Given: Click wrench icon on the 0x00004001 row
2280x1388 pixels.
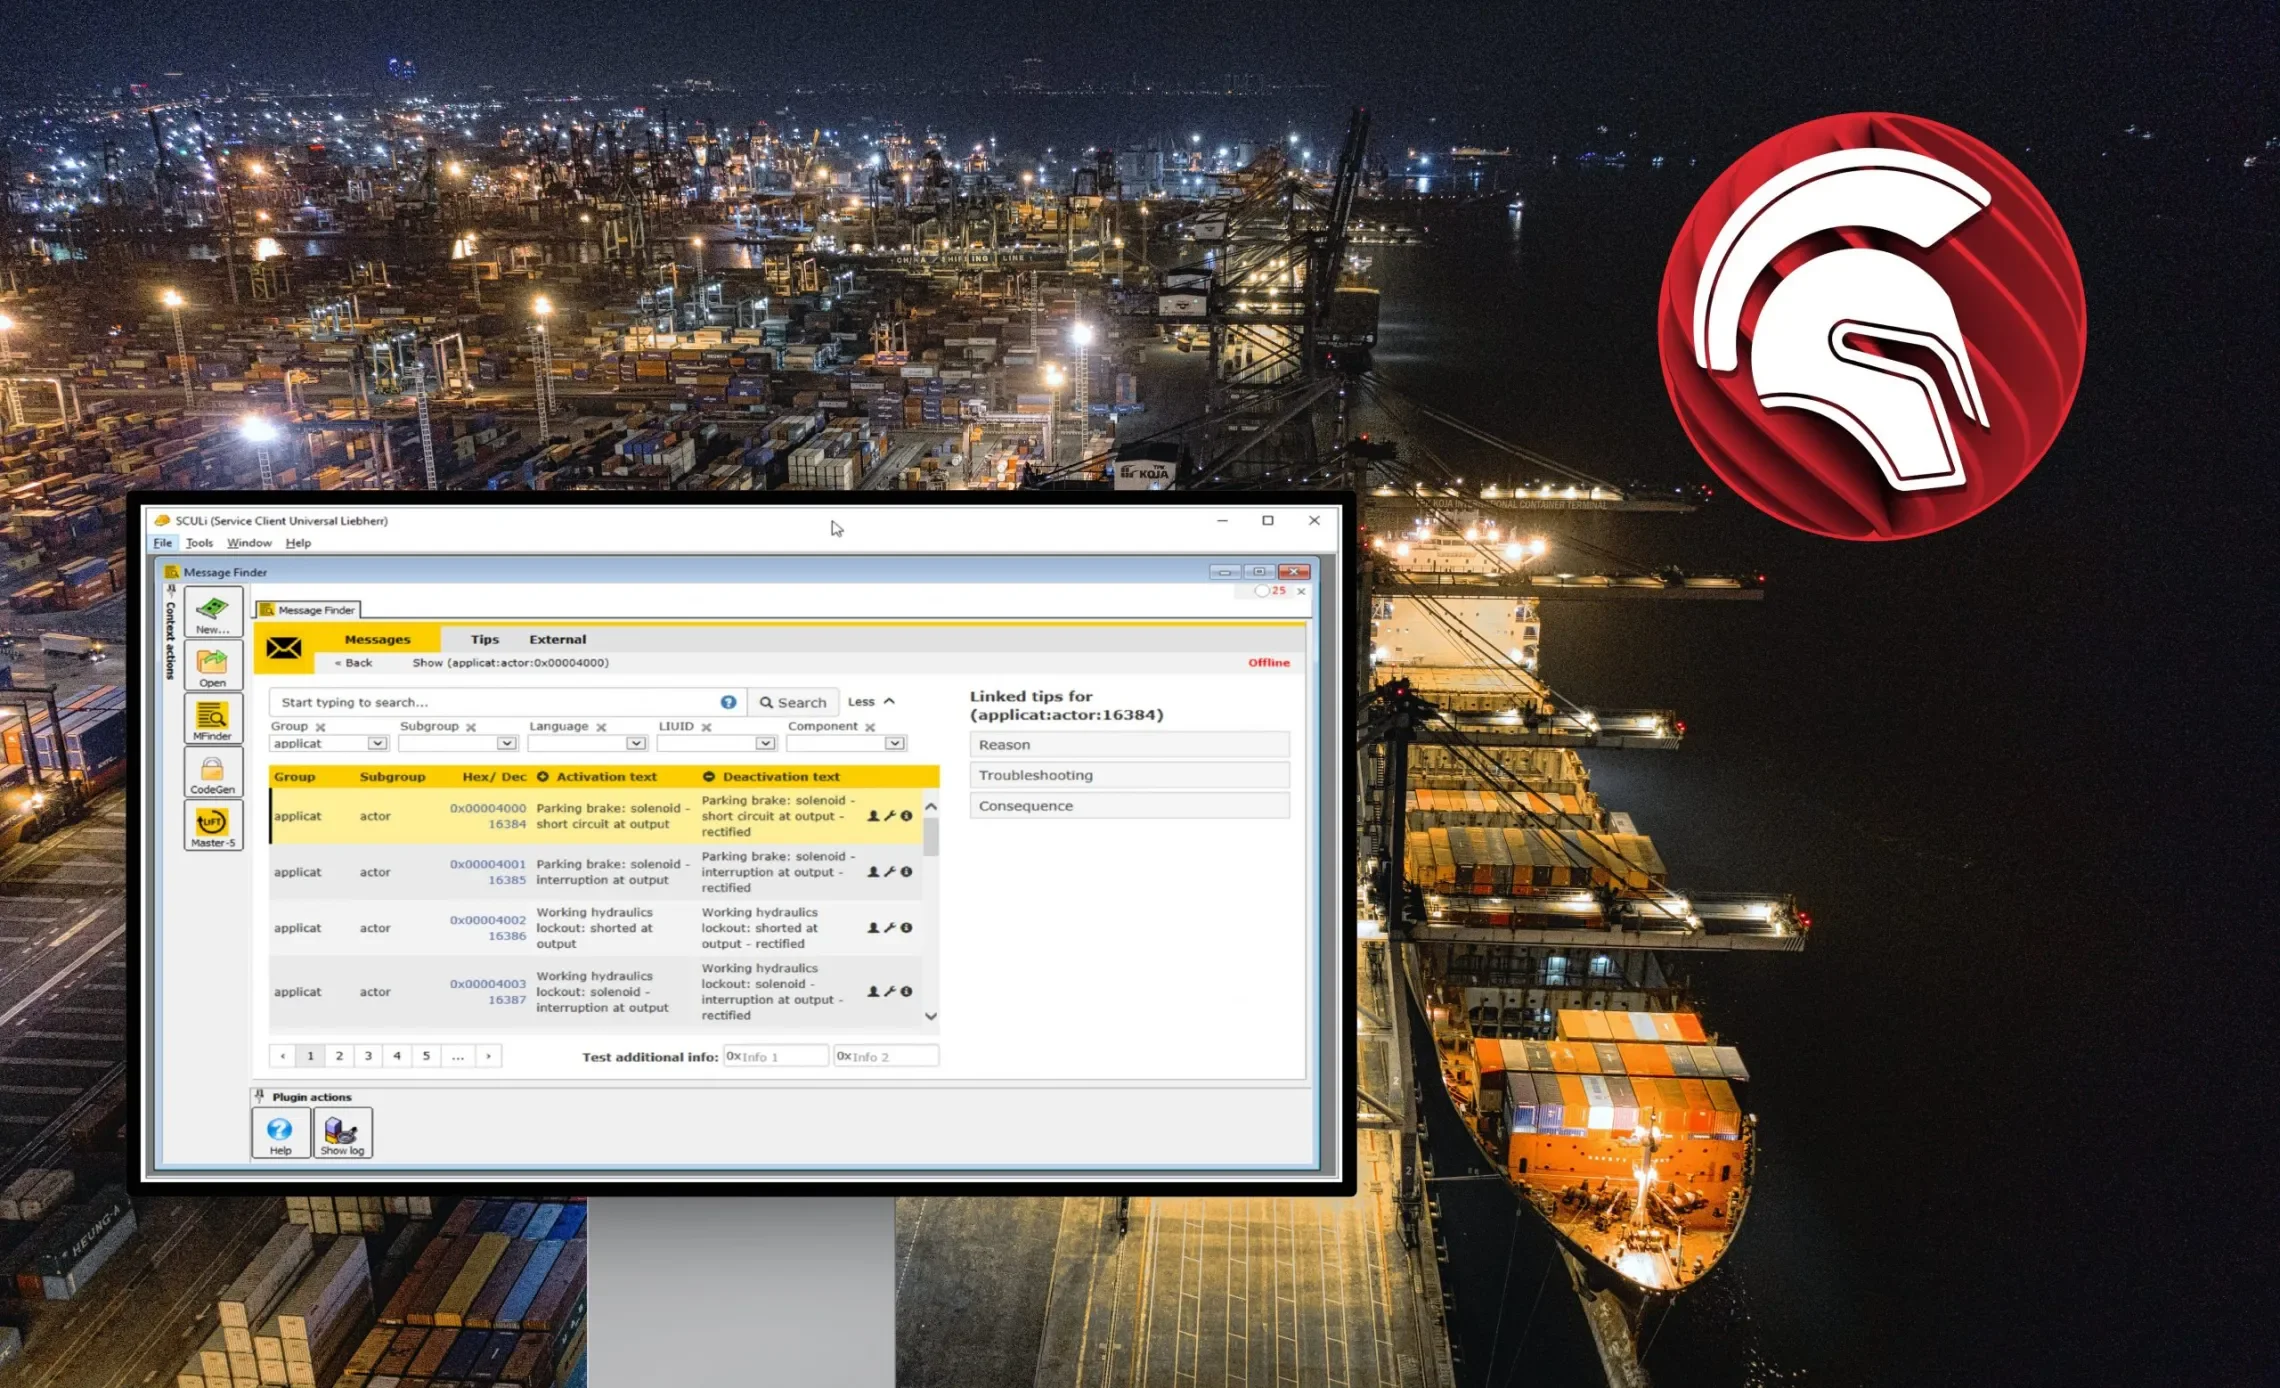Looking at the screenshot, I should (x=889, y=872).
